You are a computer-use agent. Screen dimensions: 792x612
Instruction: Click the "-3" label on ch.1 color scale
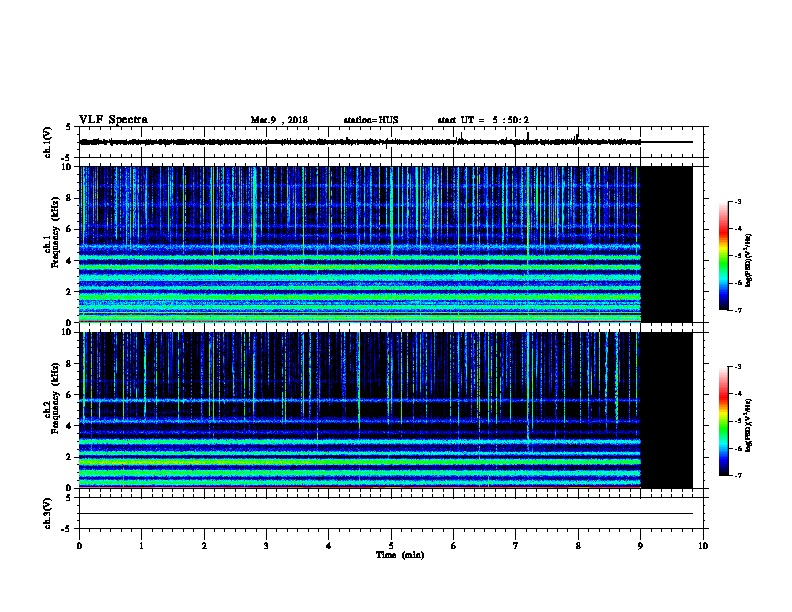click(737, 201)
